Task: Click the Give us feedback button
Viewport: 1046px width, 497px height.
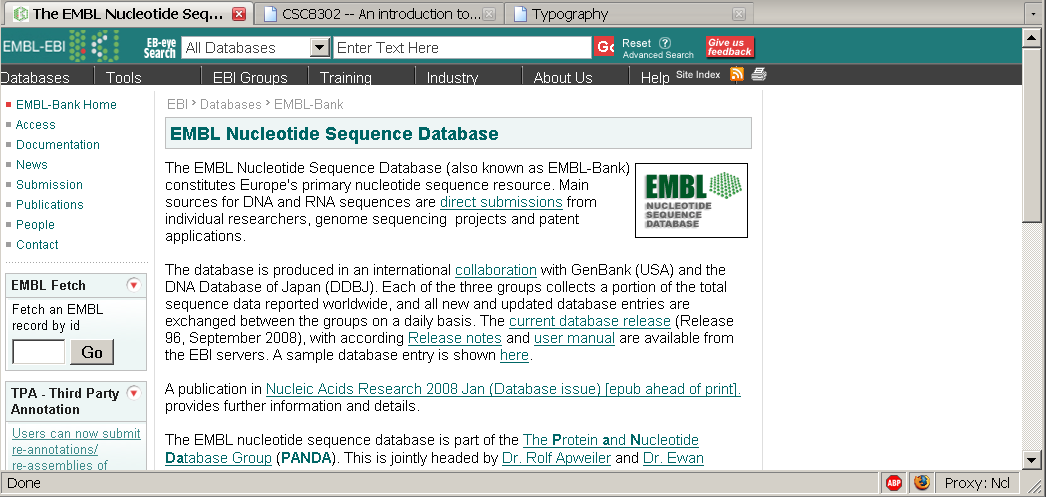Action: click(729, 47)
